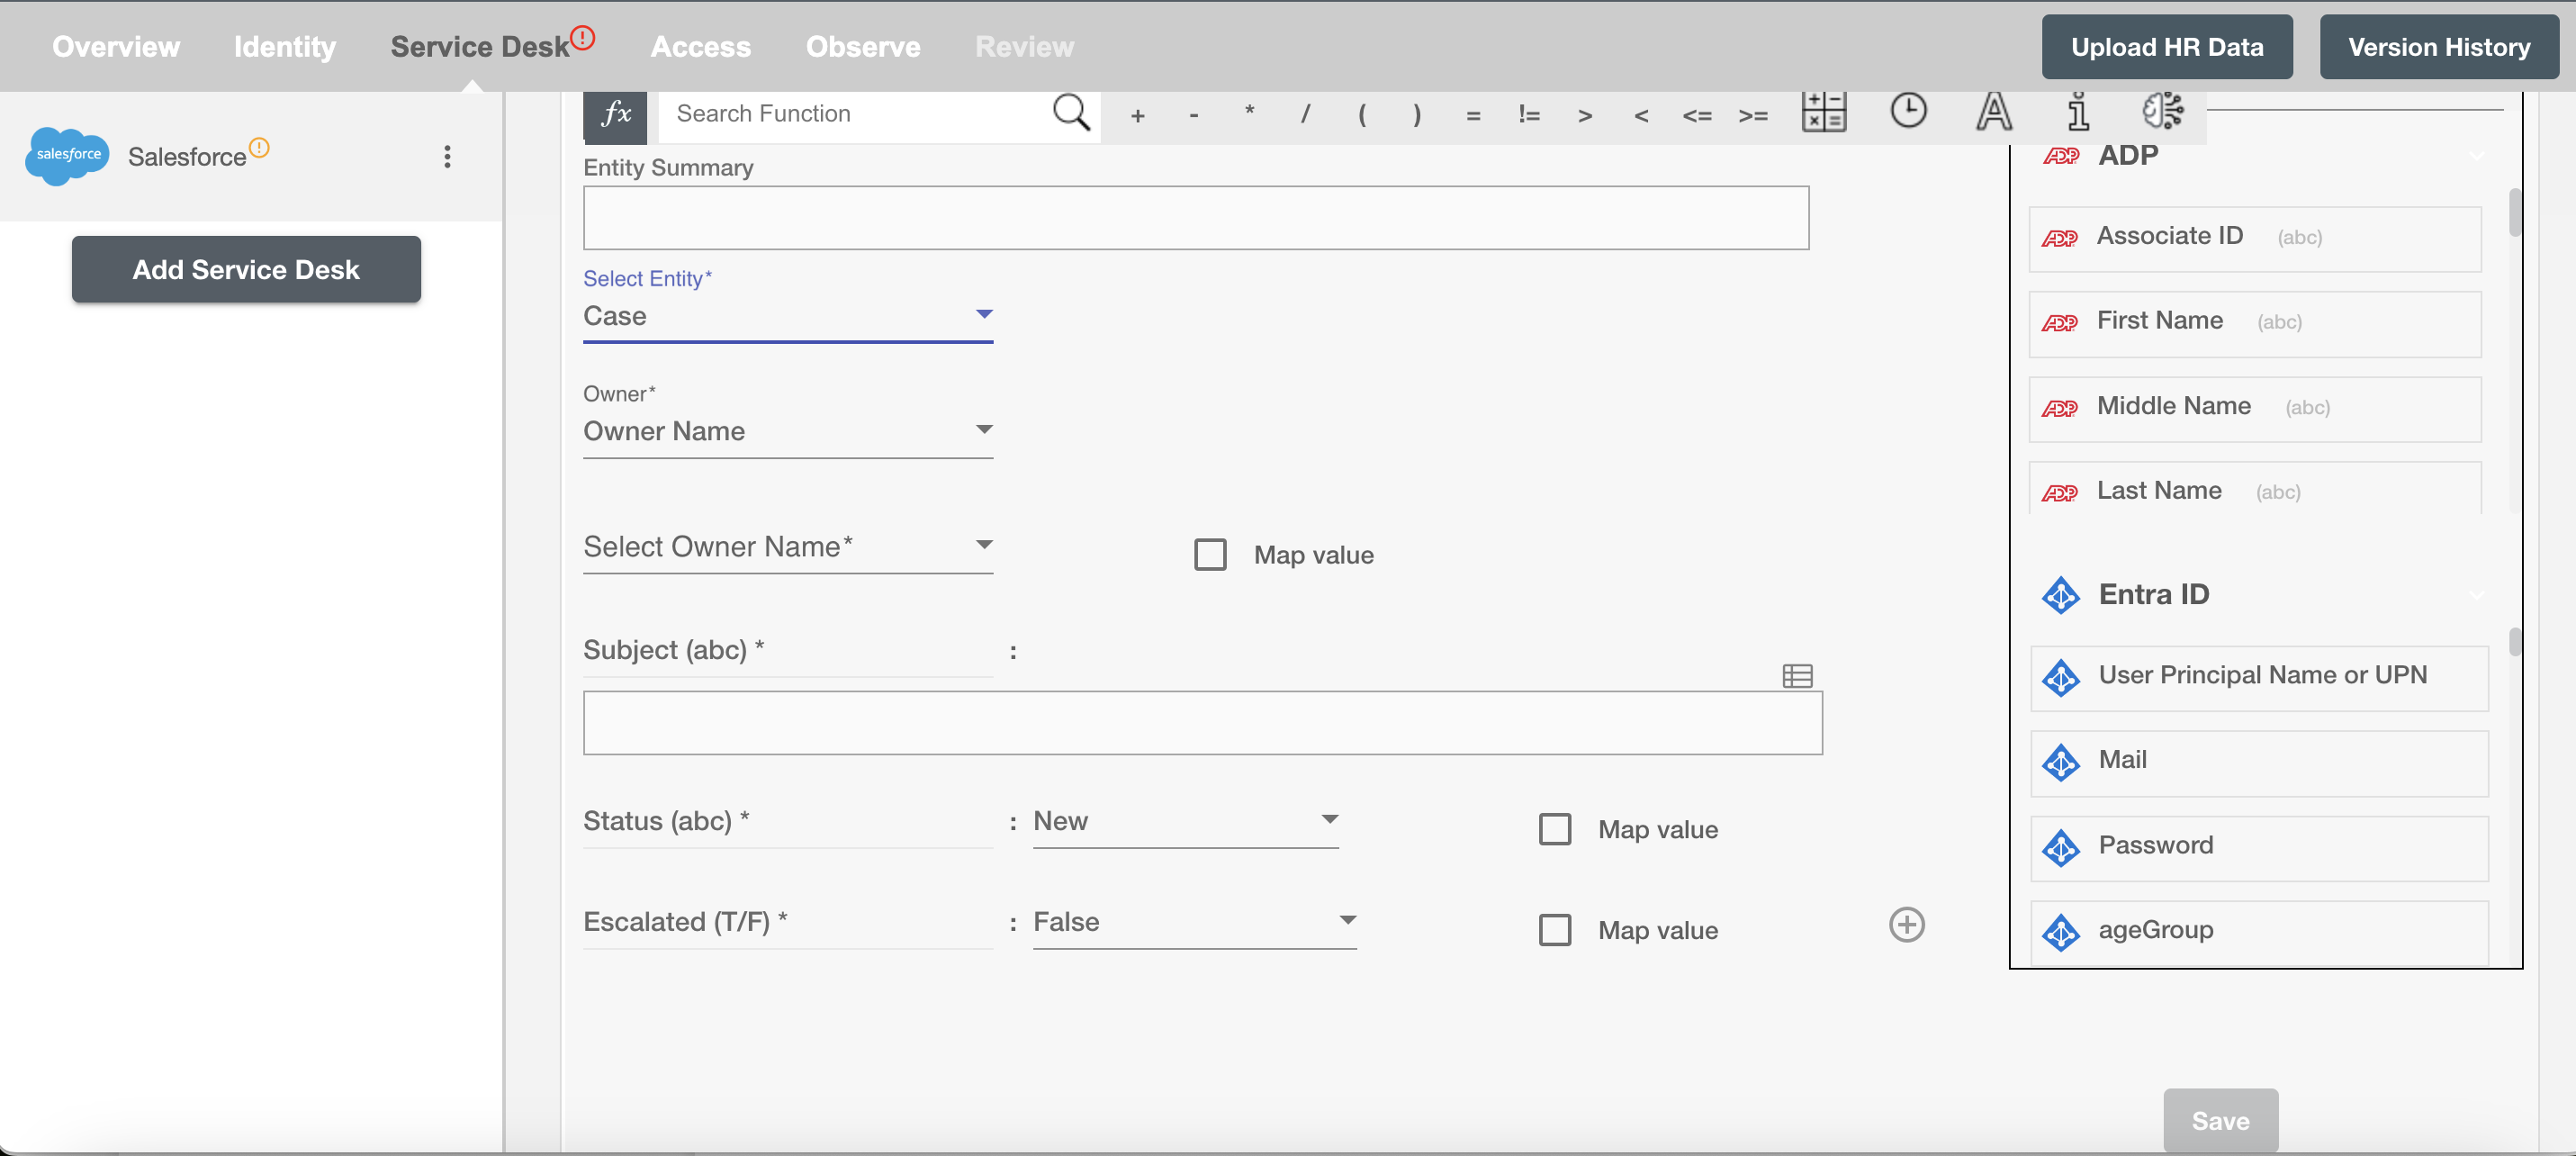
Task: Focus the Subject value text box
Action: click(1203, 723)
